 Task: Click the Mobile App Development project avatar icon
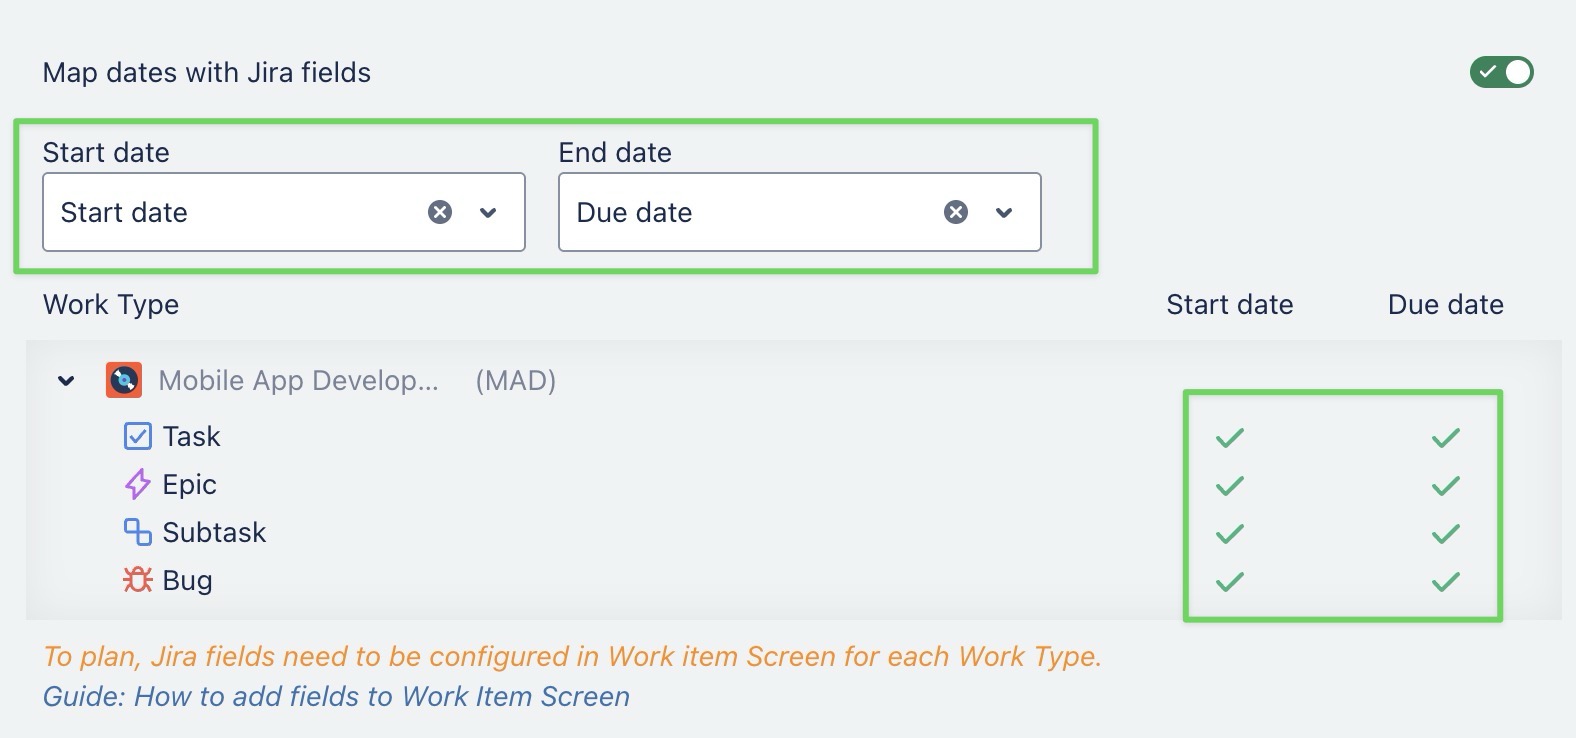tap(124, 380)
